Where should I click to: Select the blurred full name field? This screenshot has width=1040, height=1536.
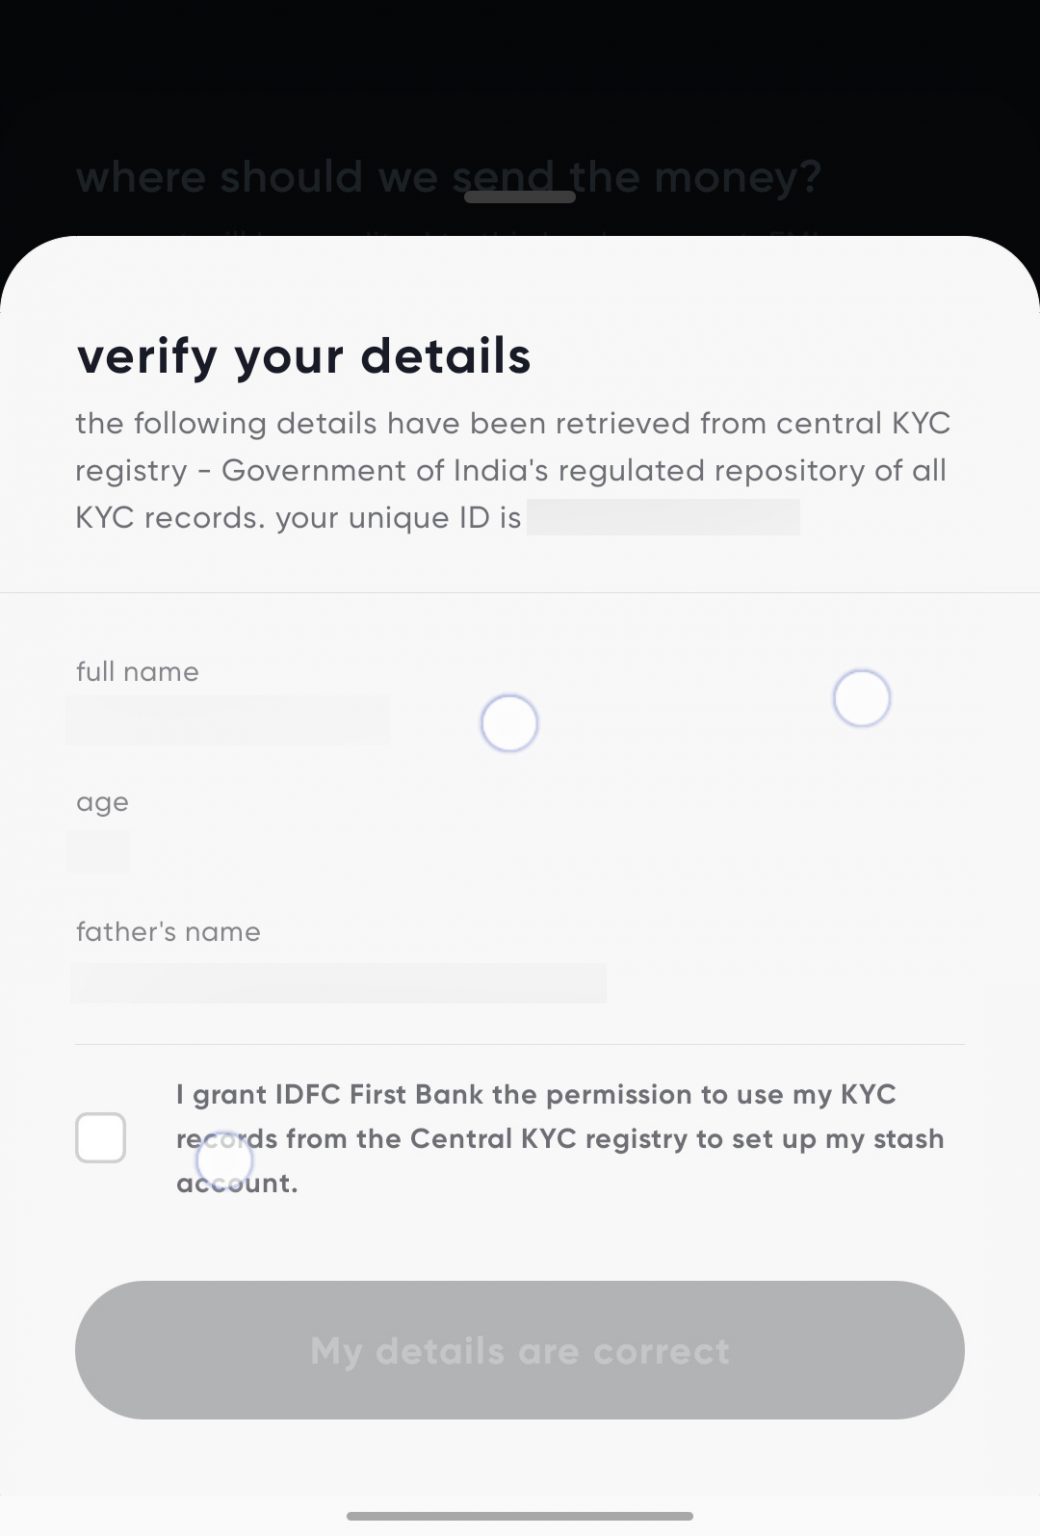click(227, 718)
